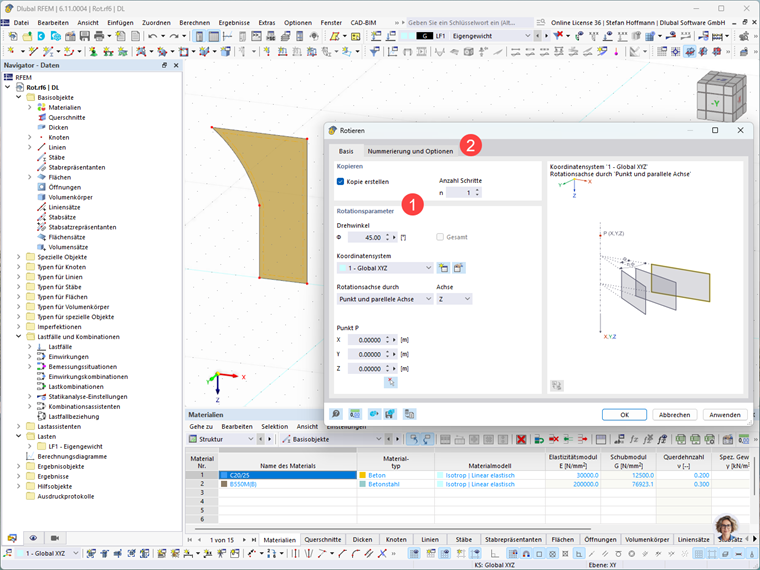Screen dimensions: 760x570
Task: Click the Drehwinkel 45.00 input field
Action: [365, 238]
